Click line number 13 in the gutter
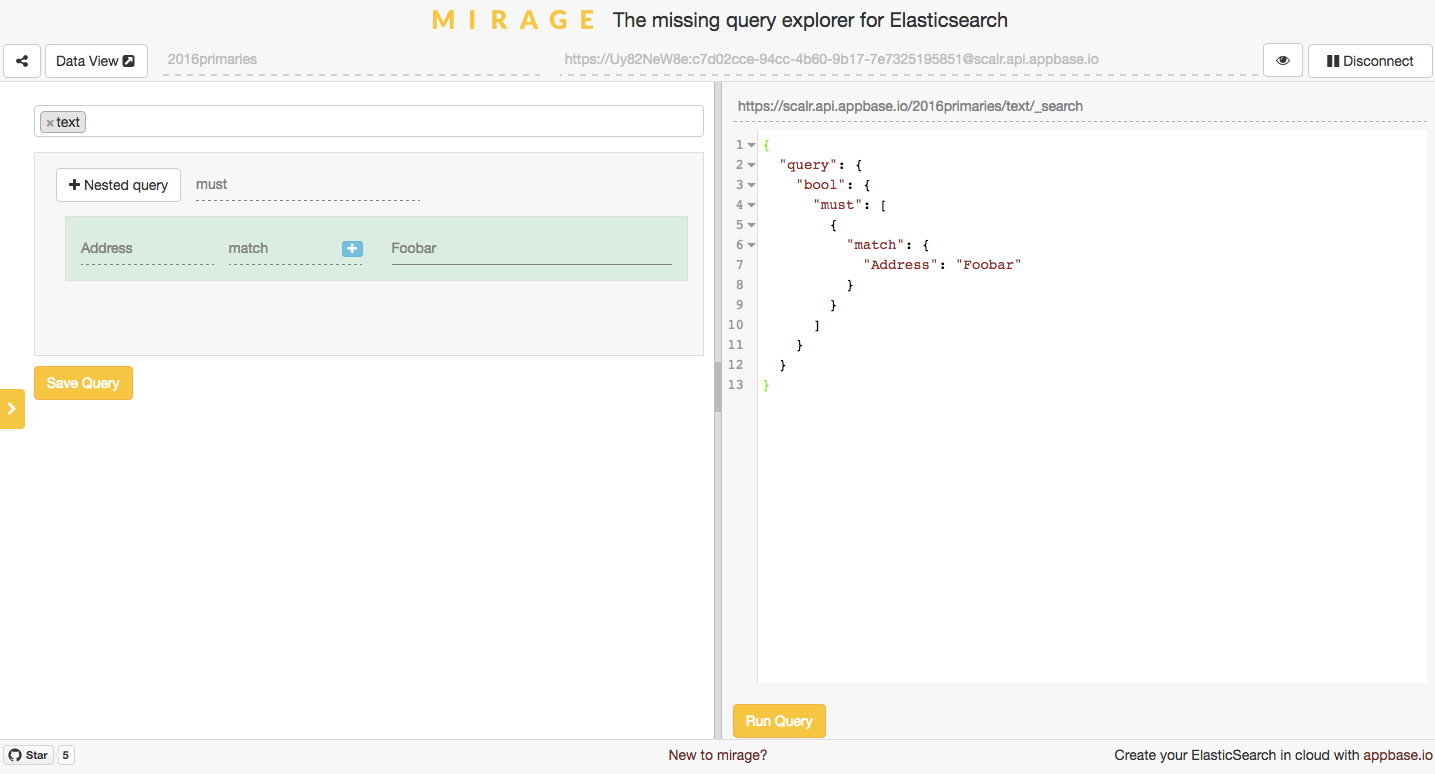Screen dimensions: 1435x774 (736, 385)
